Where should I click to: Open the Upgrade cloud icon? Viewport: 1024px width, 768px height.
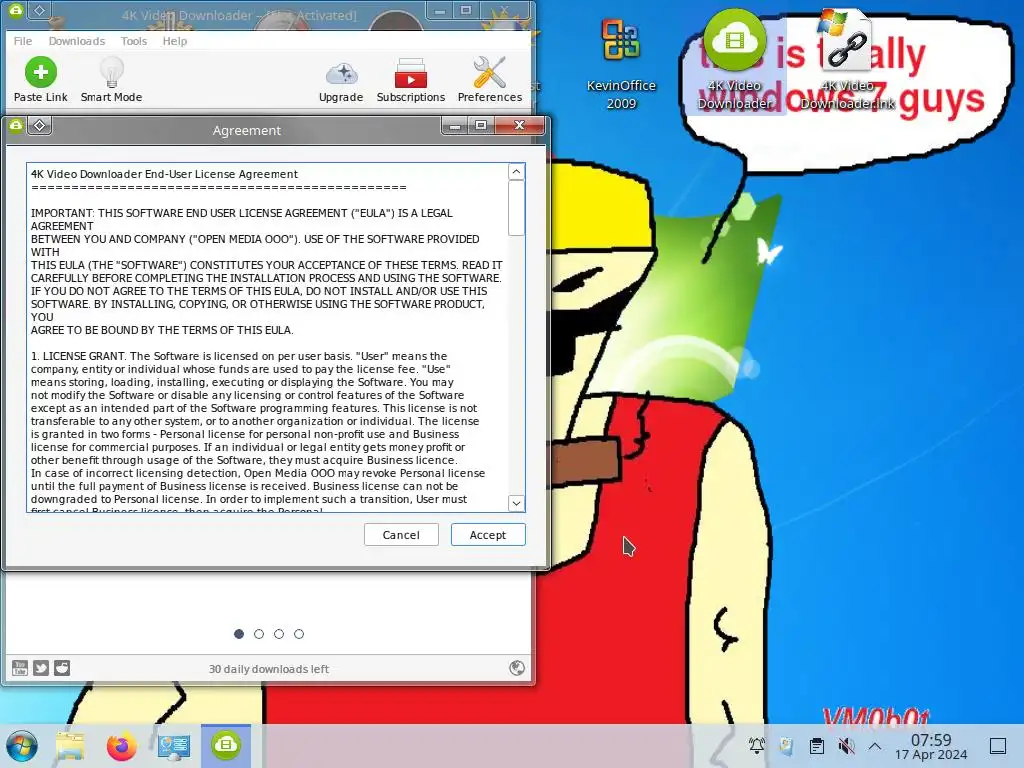[x=341, y=74]
